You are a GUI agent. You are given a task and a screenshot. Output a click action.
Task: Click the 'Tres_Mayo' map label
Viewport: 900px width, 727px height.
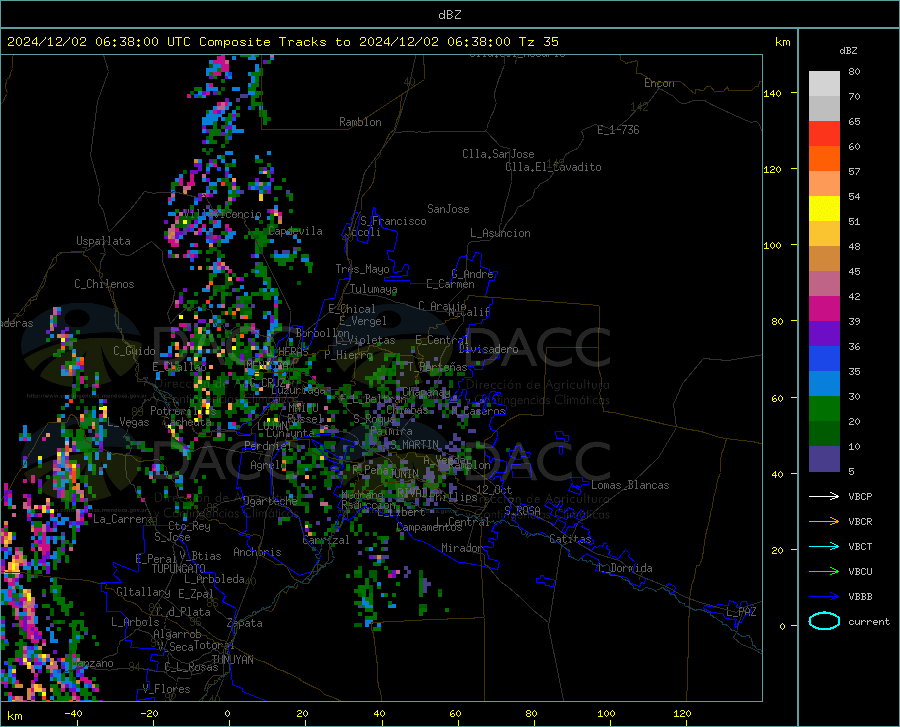coord(362,269)
